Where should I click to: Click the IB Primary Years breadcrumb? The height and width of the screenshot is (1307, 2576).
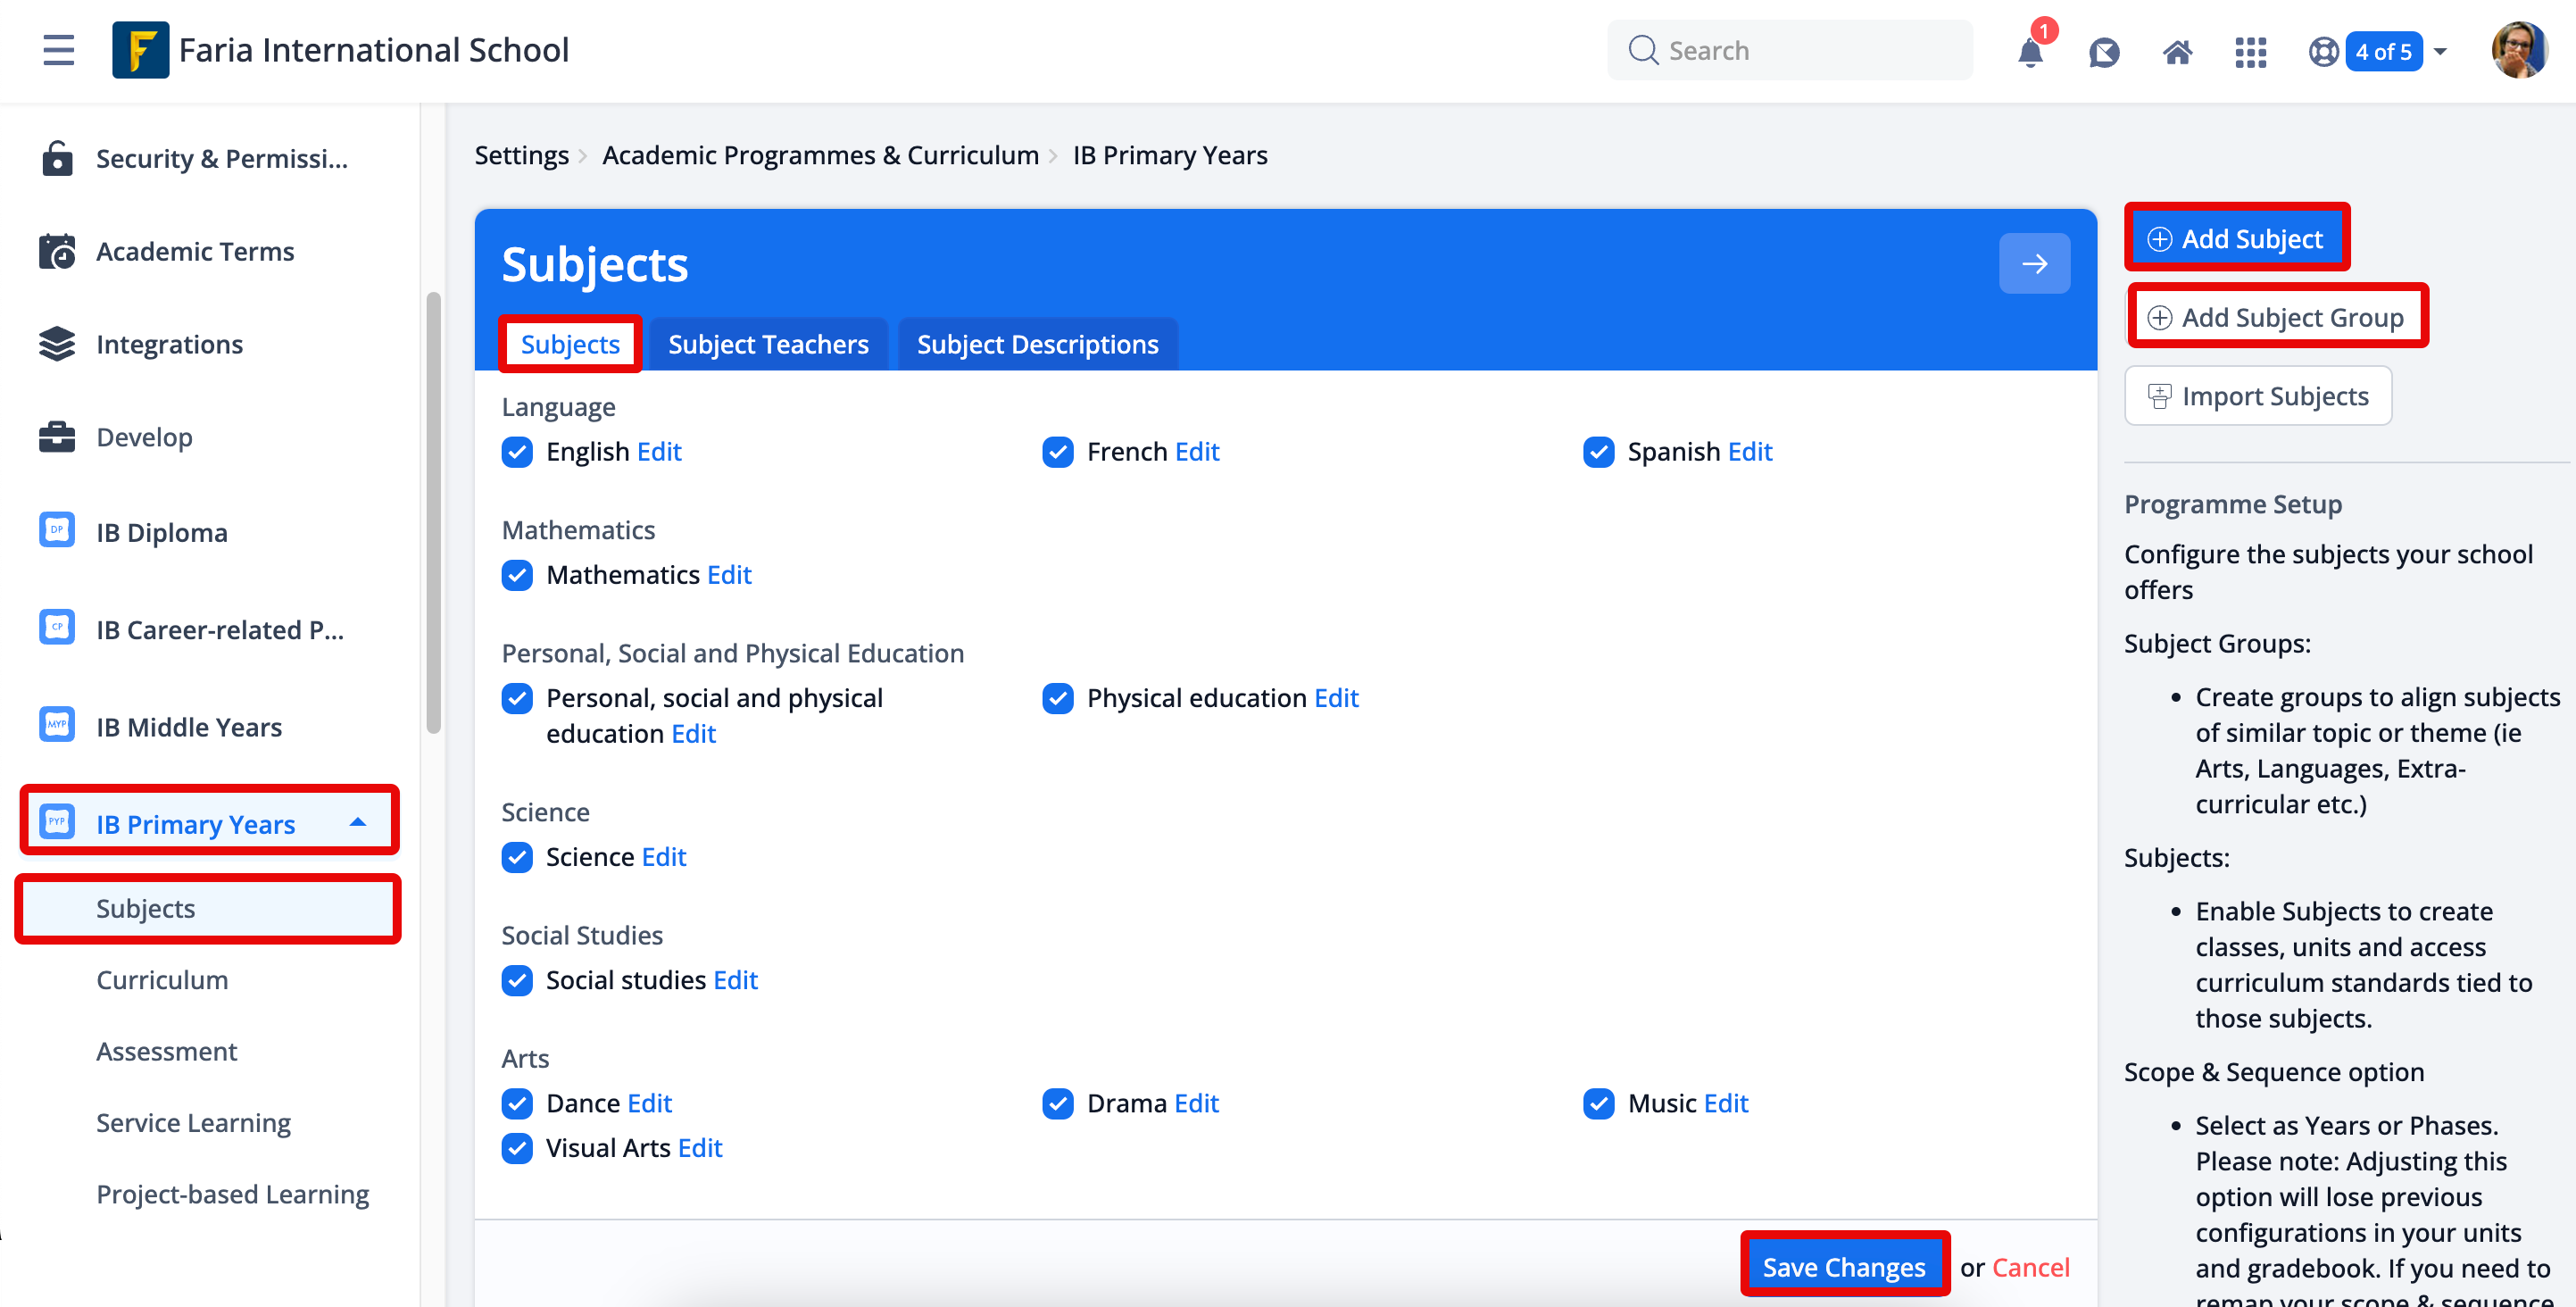(1170, 155)
